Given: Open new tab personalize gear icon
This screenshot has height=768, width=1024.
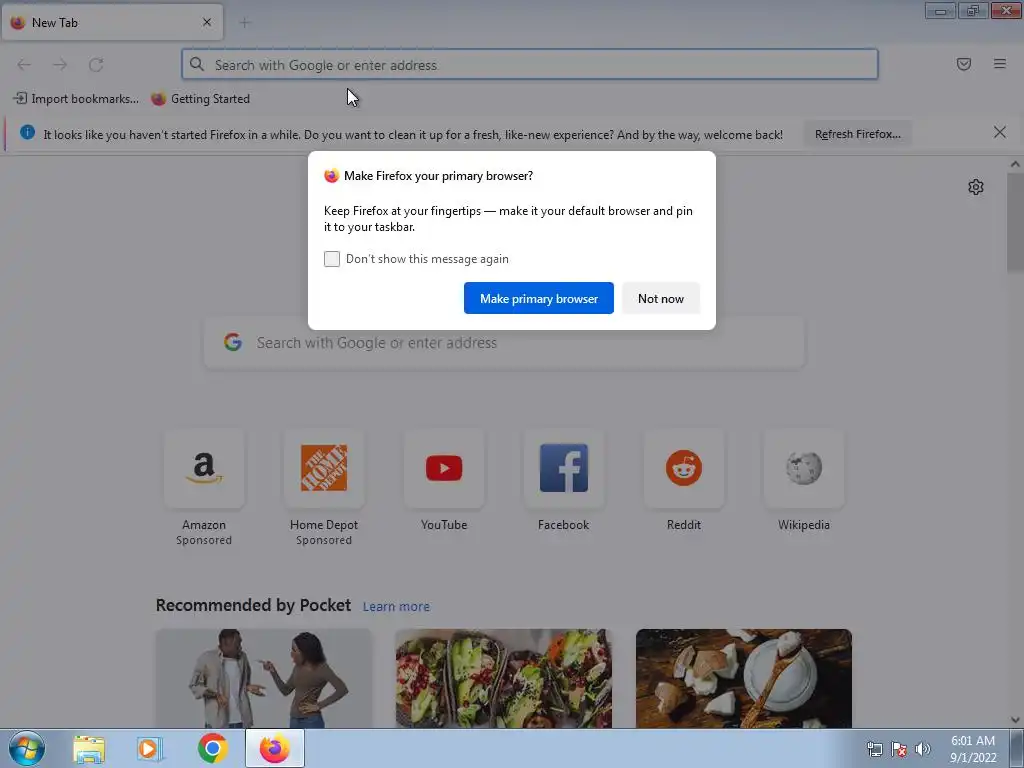Looking at the screenshot, I should pyautogui.click(x=976, y=187).
